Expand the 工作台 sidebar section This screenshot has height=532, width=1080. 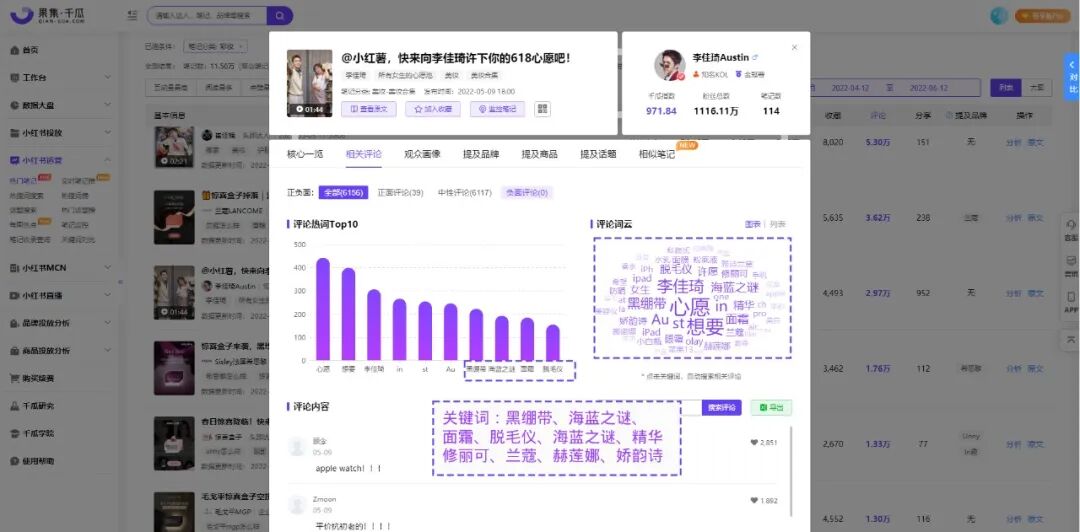[x=61, y=78]
